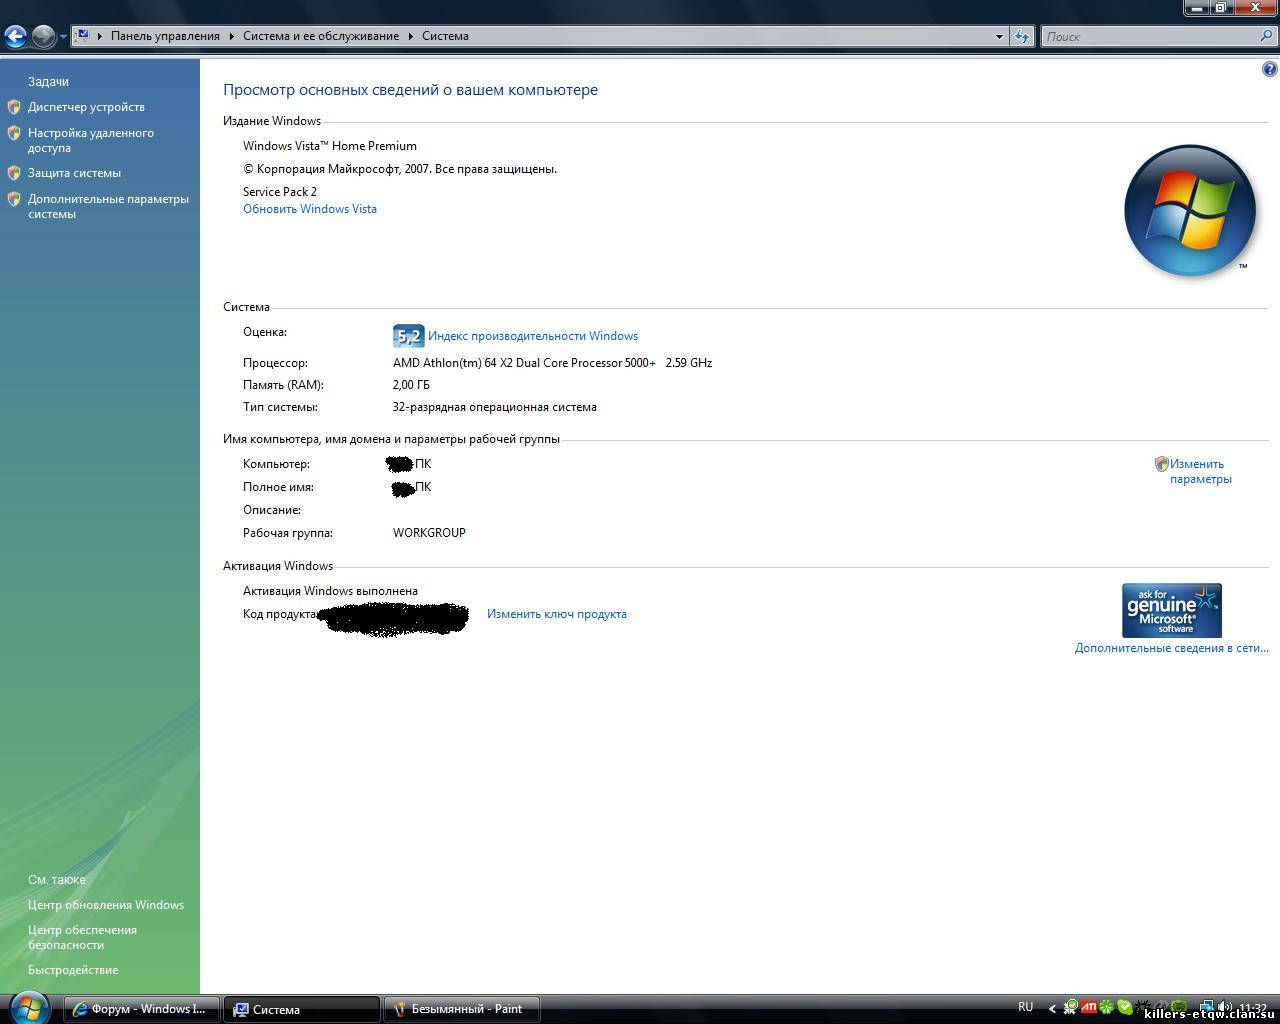Open Индекс производительности Windows link
1280x1024 pixels.
point(533,336)
